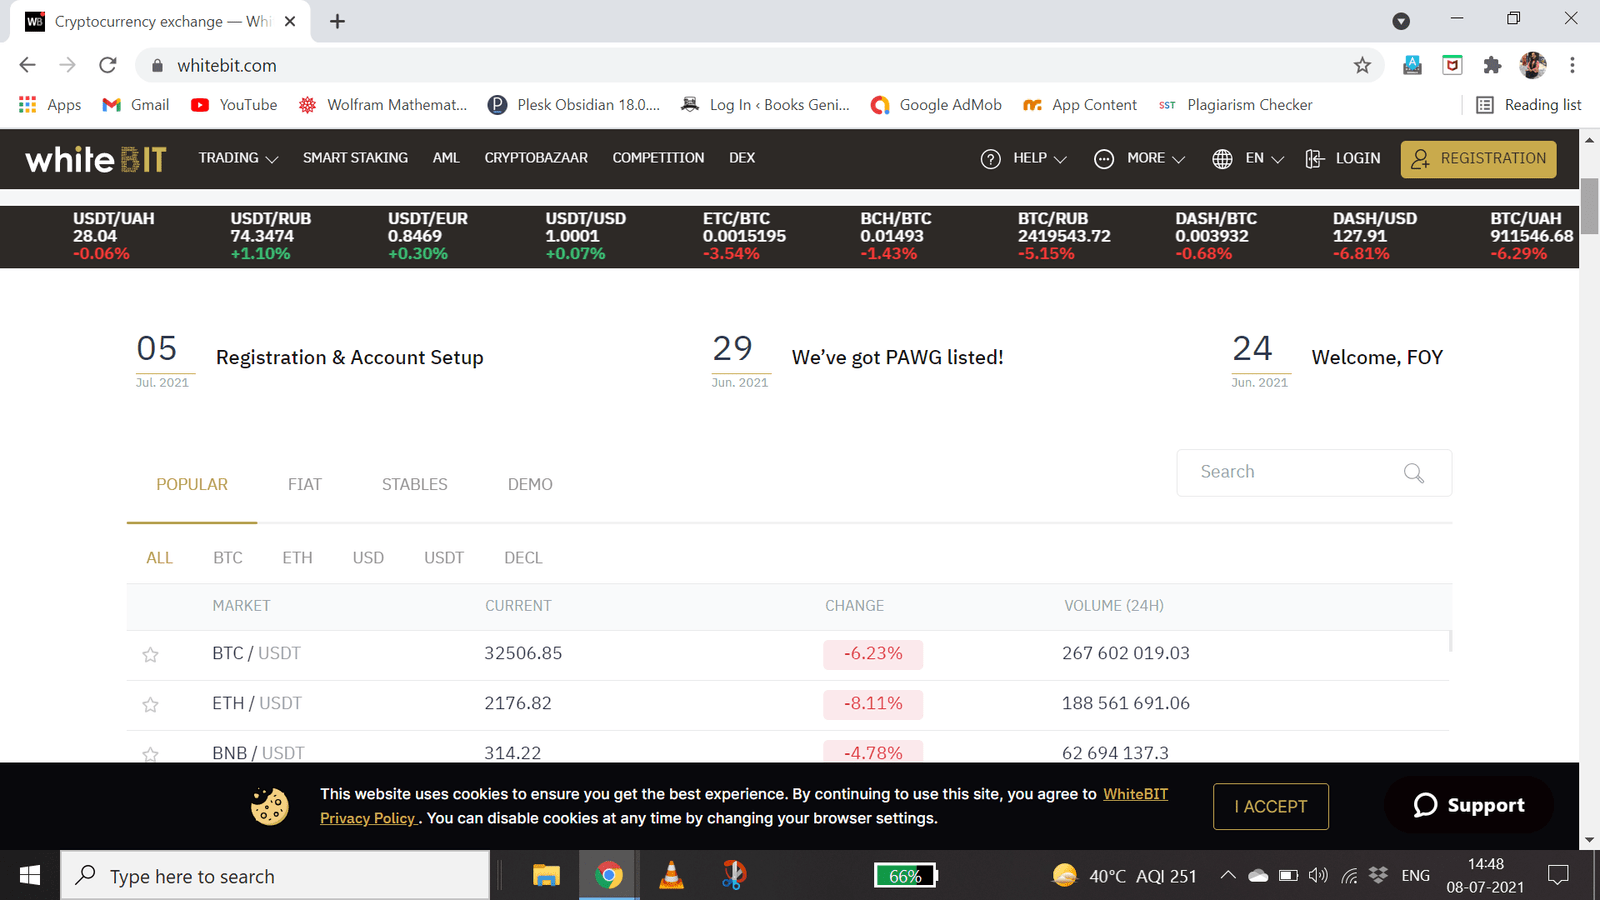The height and width of the screenshot is (900, 1600).
Task: Open Registration & Account Setup article
Action: [350, 358]
